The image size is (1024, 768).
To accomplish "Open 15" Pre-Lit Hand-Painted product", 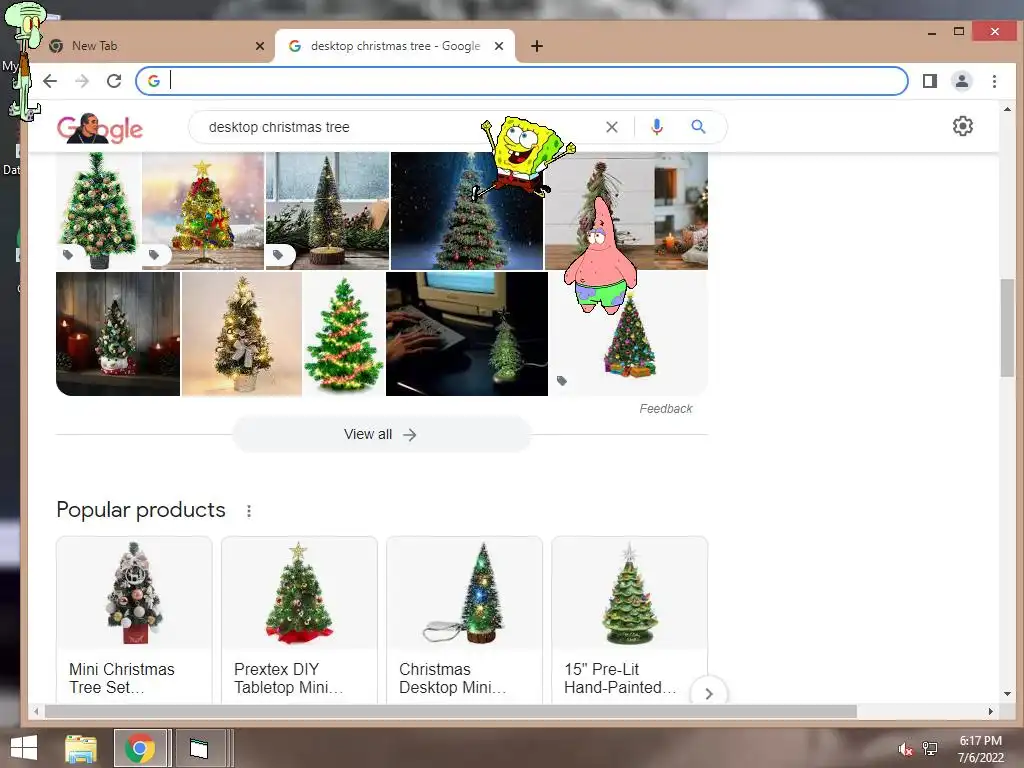I will click(630, 619).
